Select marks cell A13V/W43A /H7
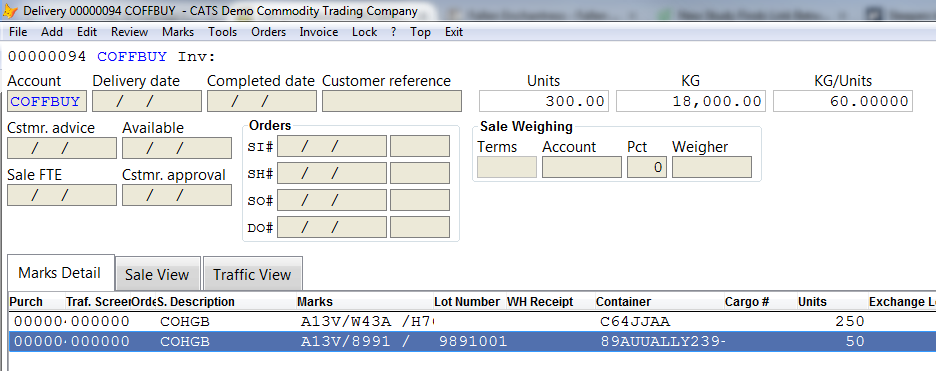This screenshot has width=936, height=371. click(365, 322)
